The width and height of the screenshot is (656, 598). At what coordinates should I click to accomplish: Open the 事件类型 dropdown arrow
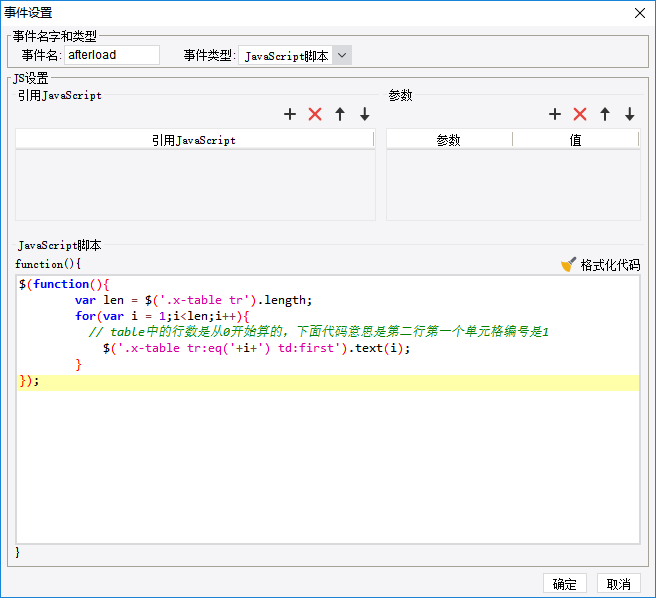click(342, 55)
